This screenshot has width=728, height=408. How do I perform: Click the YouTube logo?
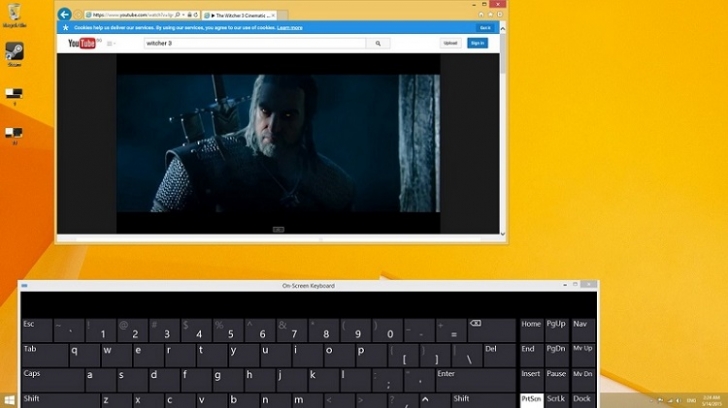82,43
